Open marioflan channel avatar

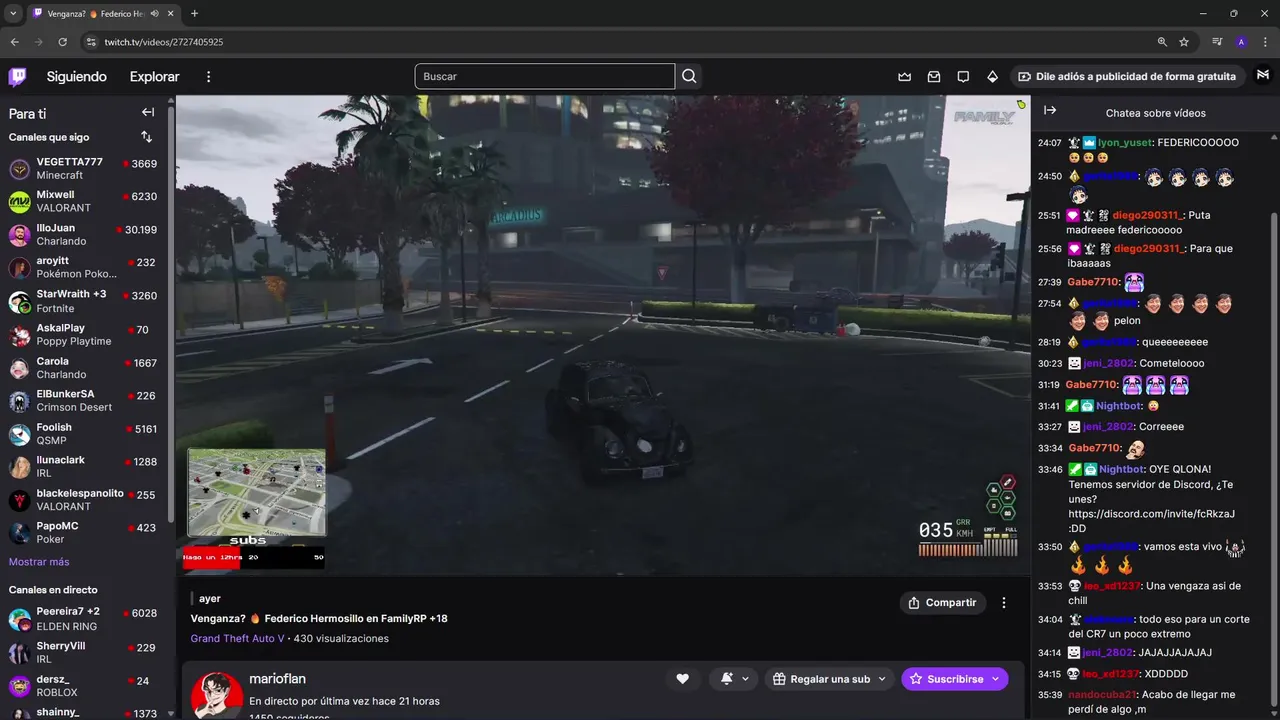click(217, 695)
